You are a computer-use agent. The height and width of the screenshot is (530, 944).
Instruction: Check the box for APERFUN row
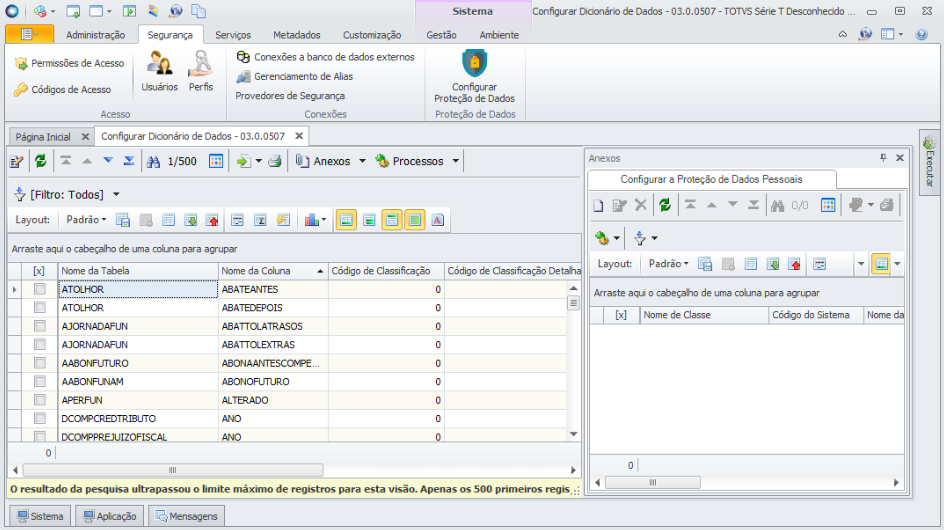point(40,401)
